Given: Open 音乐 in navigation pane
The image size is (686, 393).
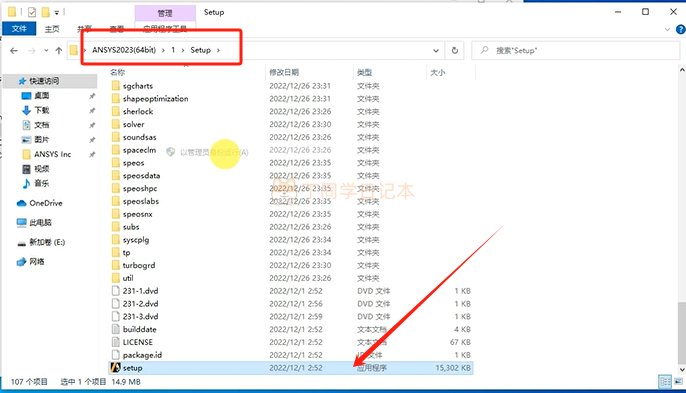Looking at the screenshot, I should pos(42,183).
